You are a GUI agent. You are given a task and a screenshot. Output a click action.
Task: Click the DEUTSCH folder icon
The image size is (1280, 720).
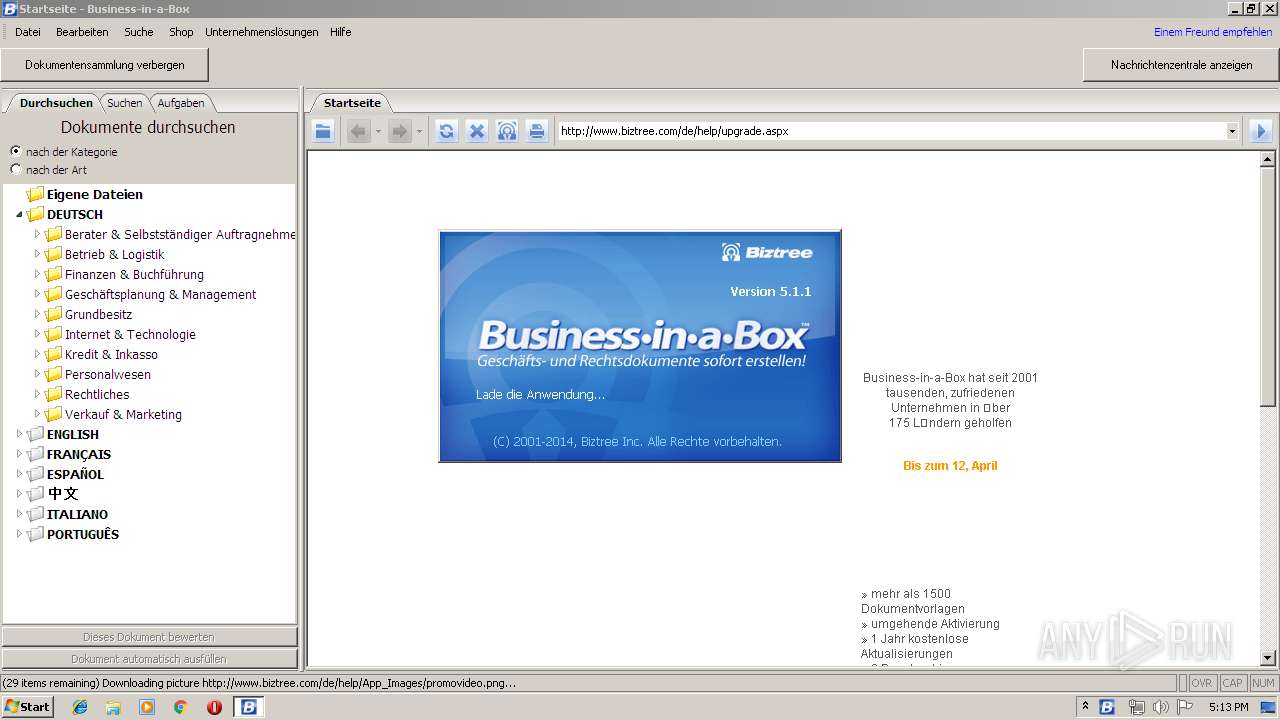(35, 214)
